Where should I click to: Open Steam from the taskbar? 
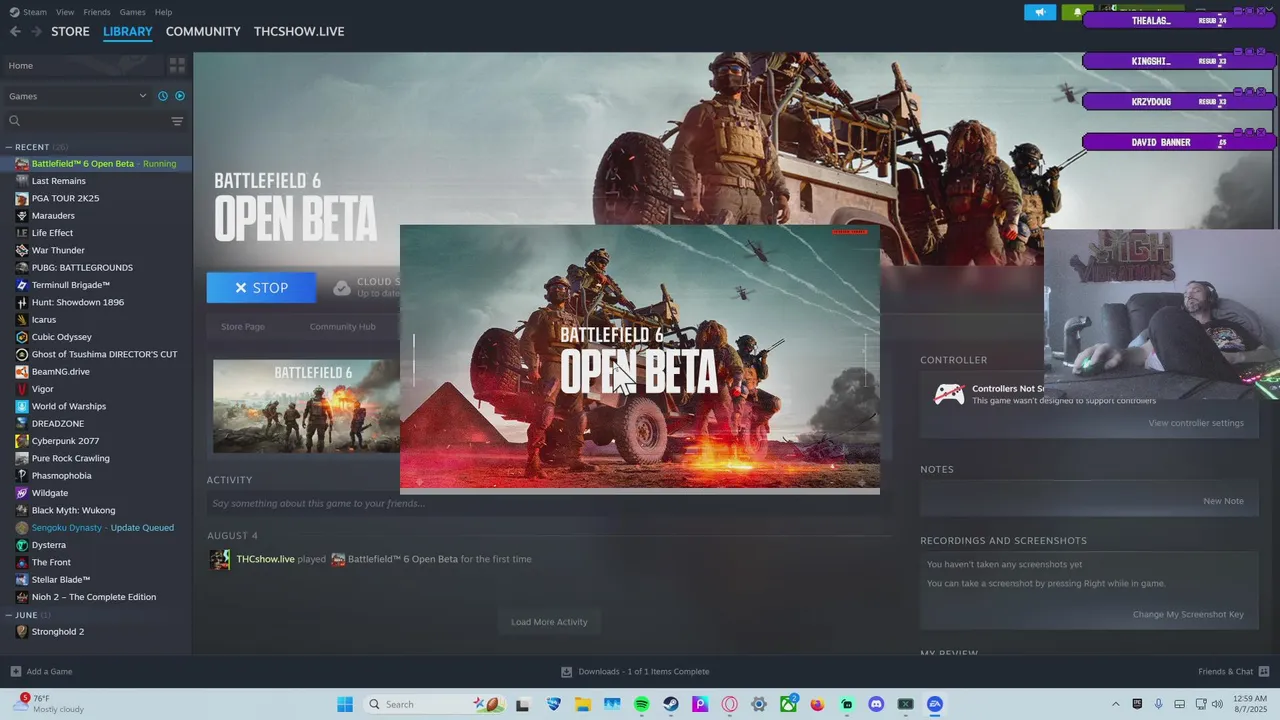pos(671,704)
